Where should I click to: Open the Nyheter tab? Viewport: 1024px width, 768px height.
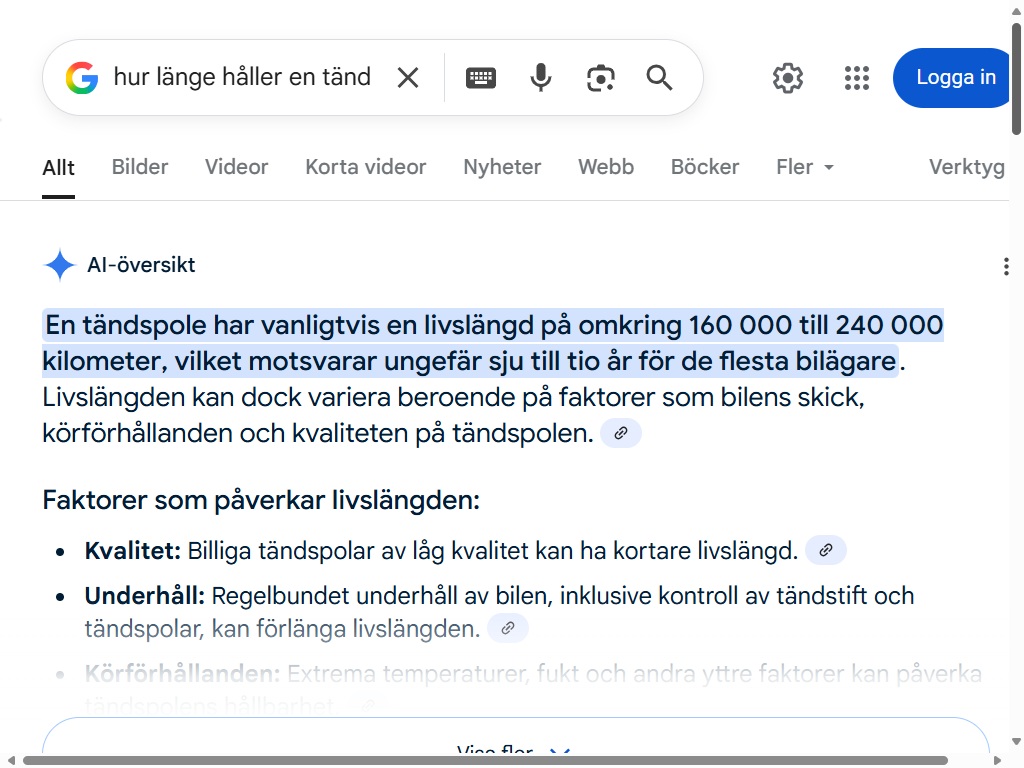[x=502, y=167]
